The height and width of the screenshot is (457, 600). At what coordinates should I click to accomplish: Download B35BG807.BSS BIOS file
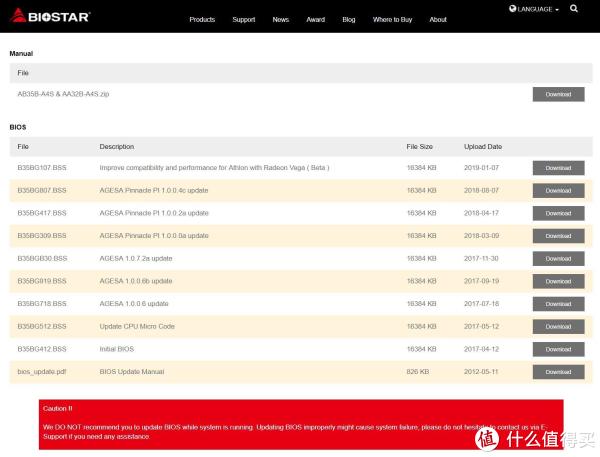pyautogui.click(x=558, y=191)
